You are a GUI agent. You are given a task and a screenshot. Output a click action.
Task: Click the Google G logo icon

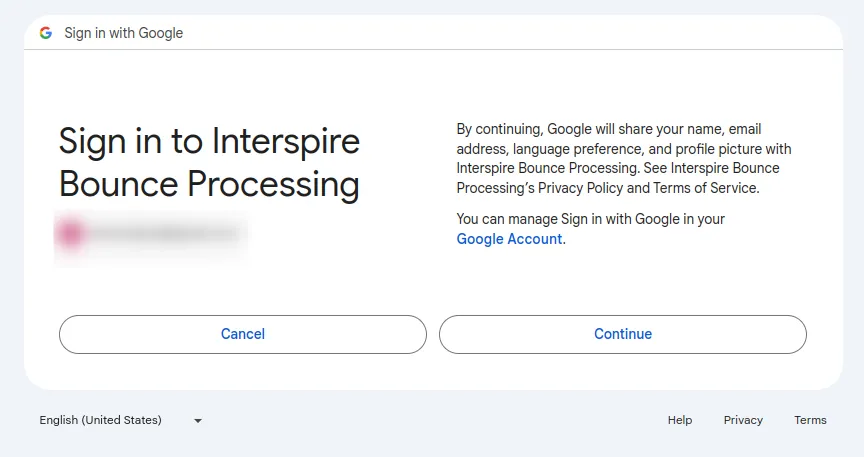(x=46, y=33)
